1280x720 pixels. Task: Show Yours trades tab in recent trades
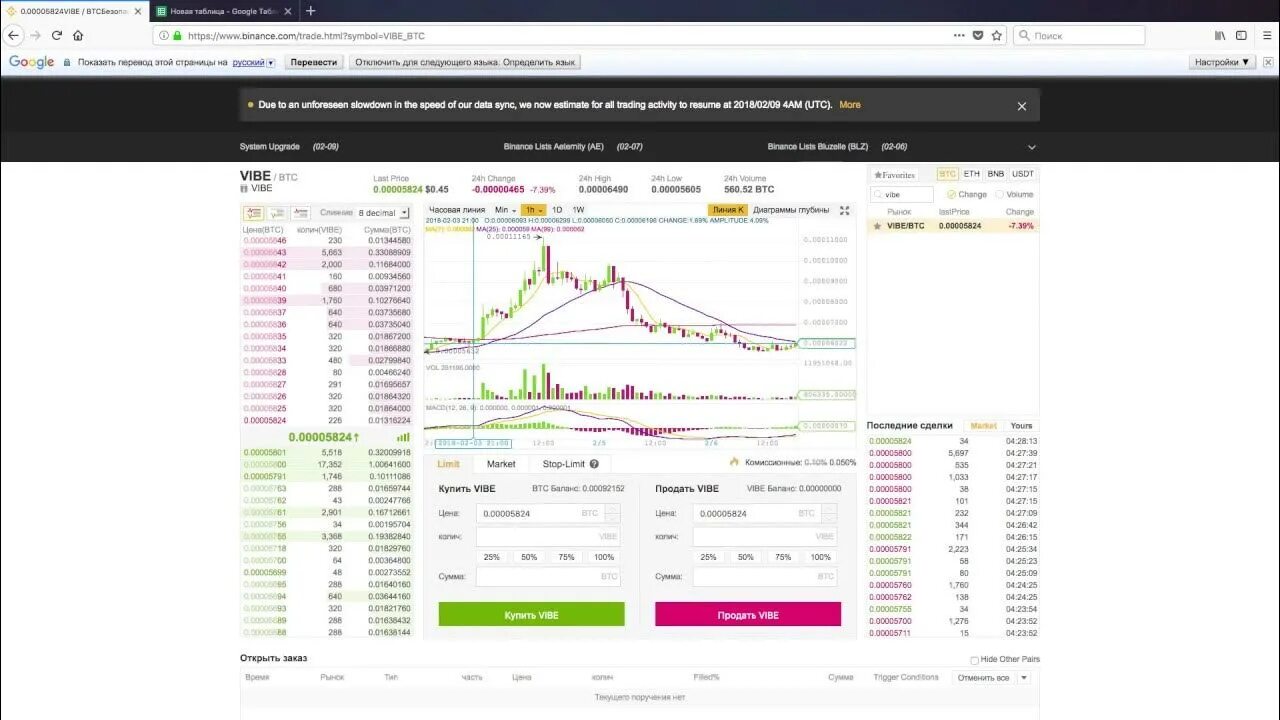click(1021, 426)
